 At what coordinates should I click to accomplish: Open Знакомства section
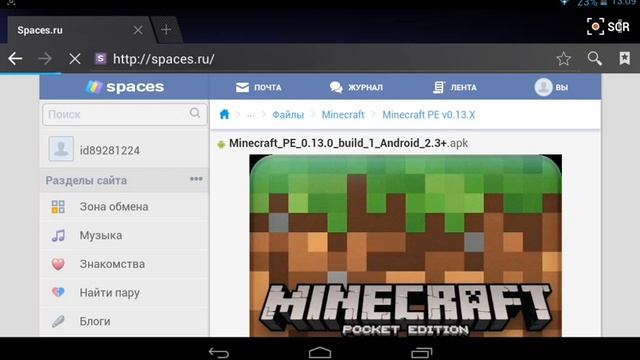(x=124, y=264)
